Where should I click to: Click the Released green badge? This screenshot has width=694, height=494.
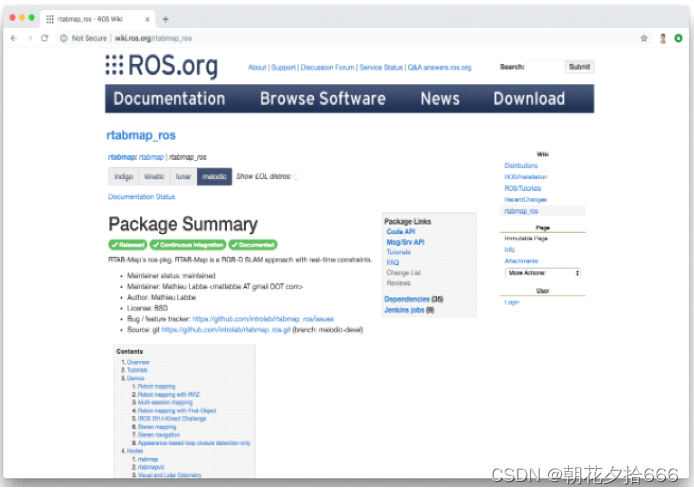(x=128, y=245)
